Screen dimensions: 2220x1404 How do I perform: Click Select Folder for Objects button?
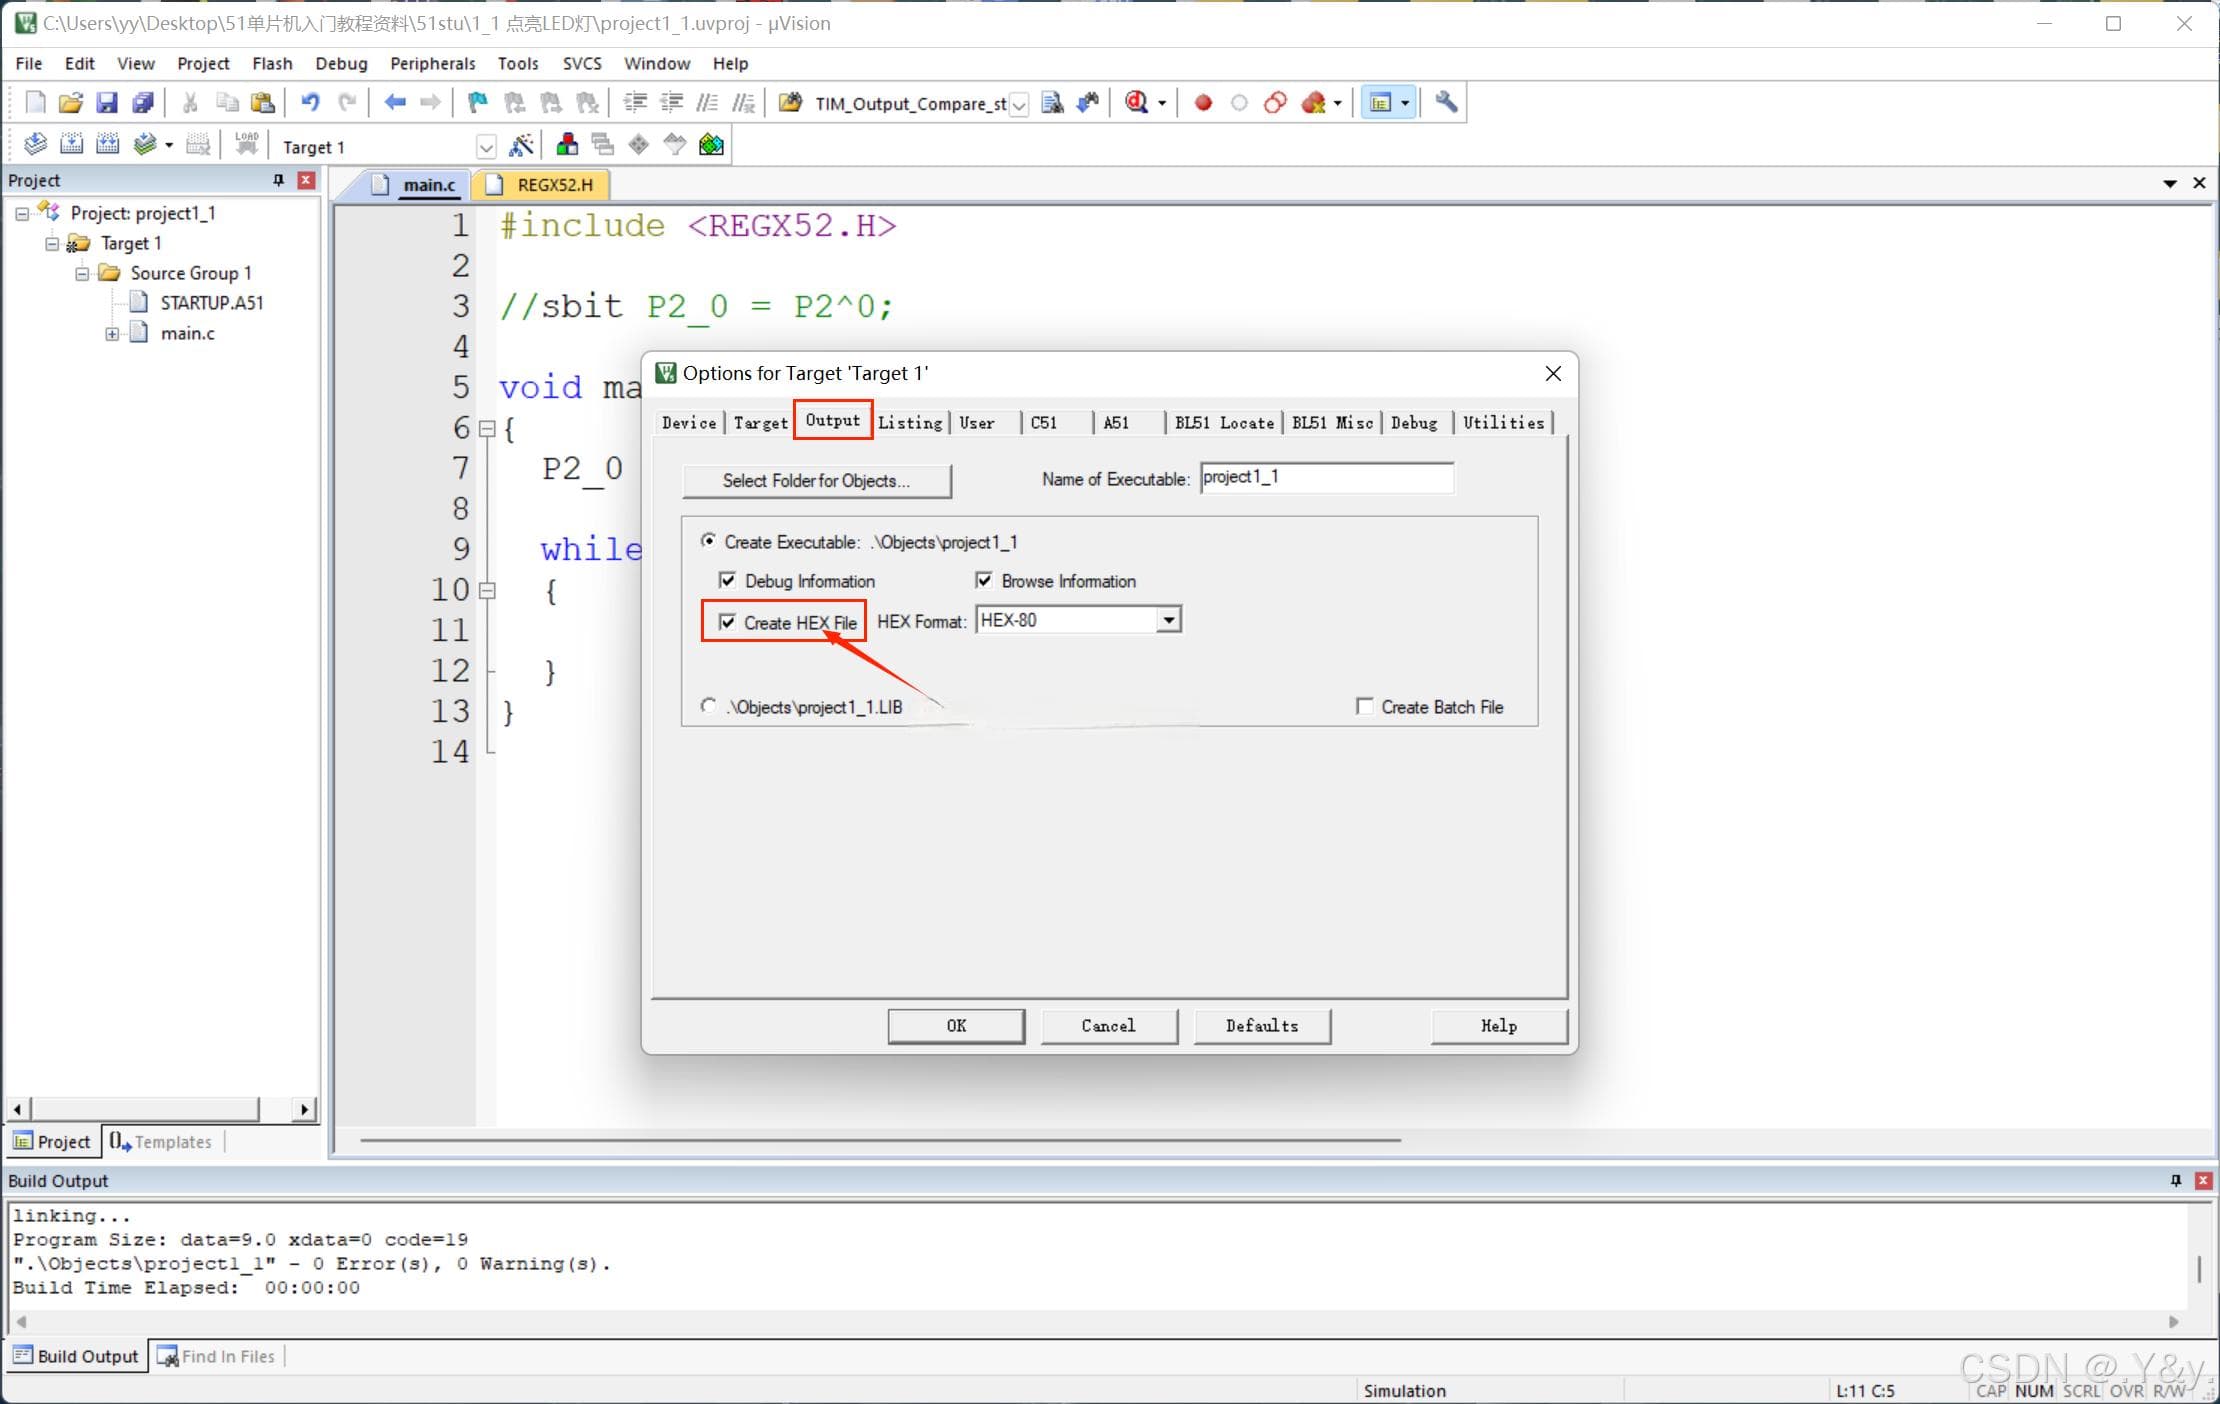tap(816, 481)
